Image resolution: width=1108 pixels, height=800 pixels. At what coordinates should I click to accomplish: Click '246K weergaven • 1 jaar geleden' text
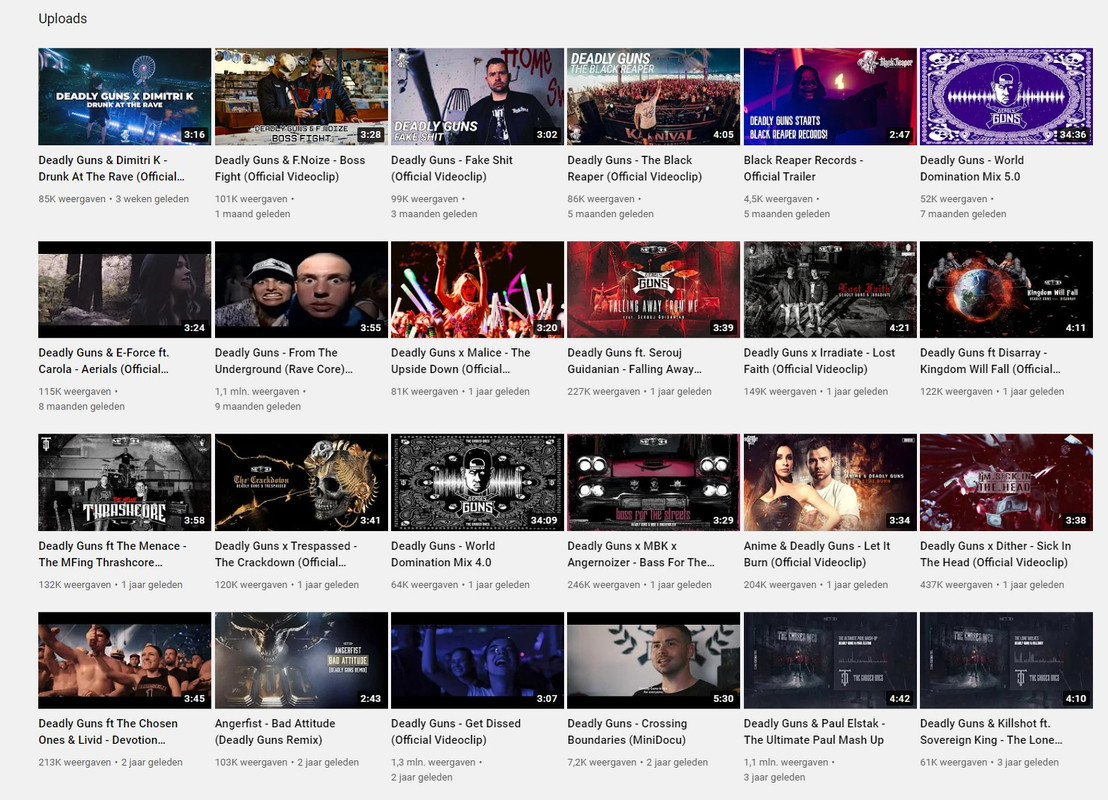(x=640, y=584)
